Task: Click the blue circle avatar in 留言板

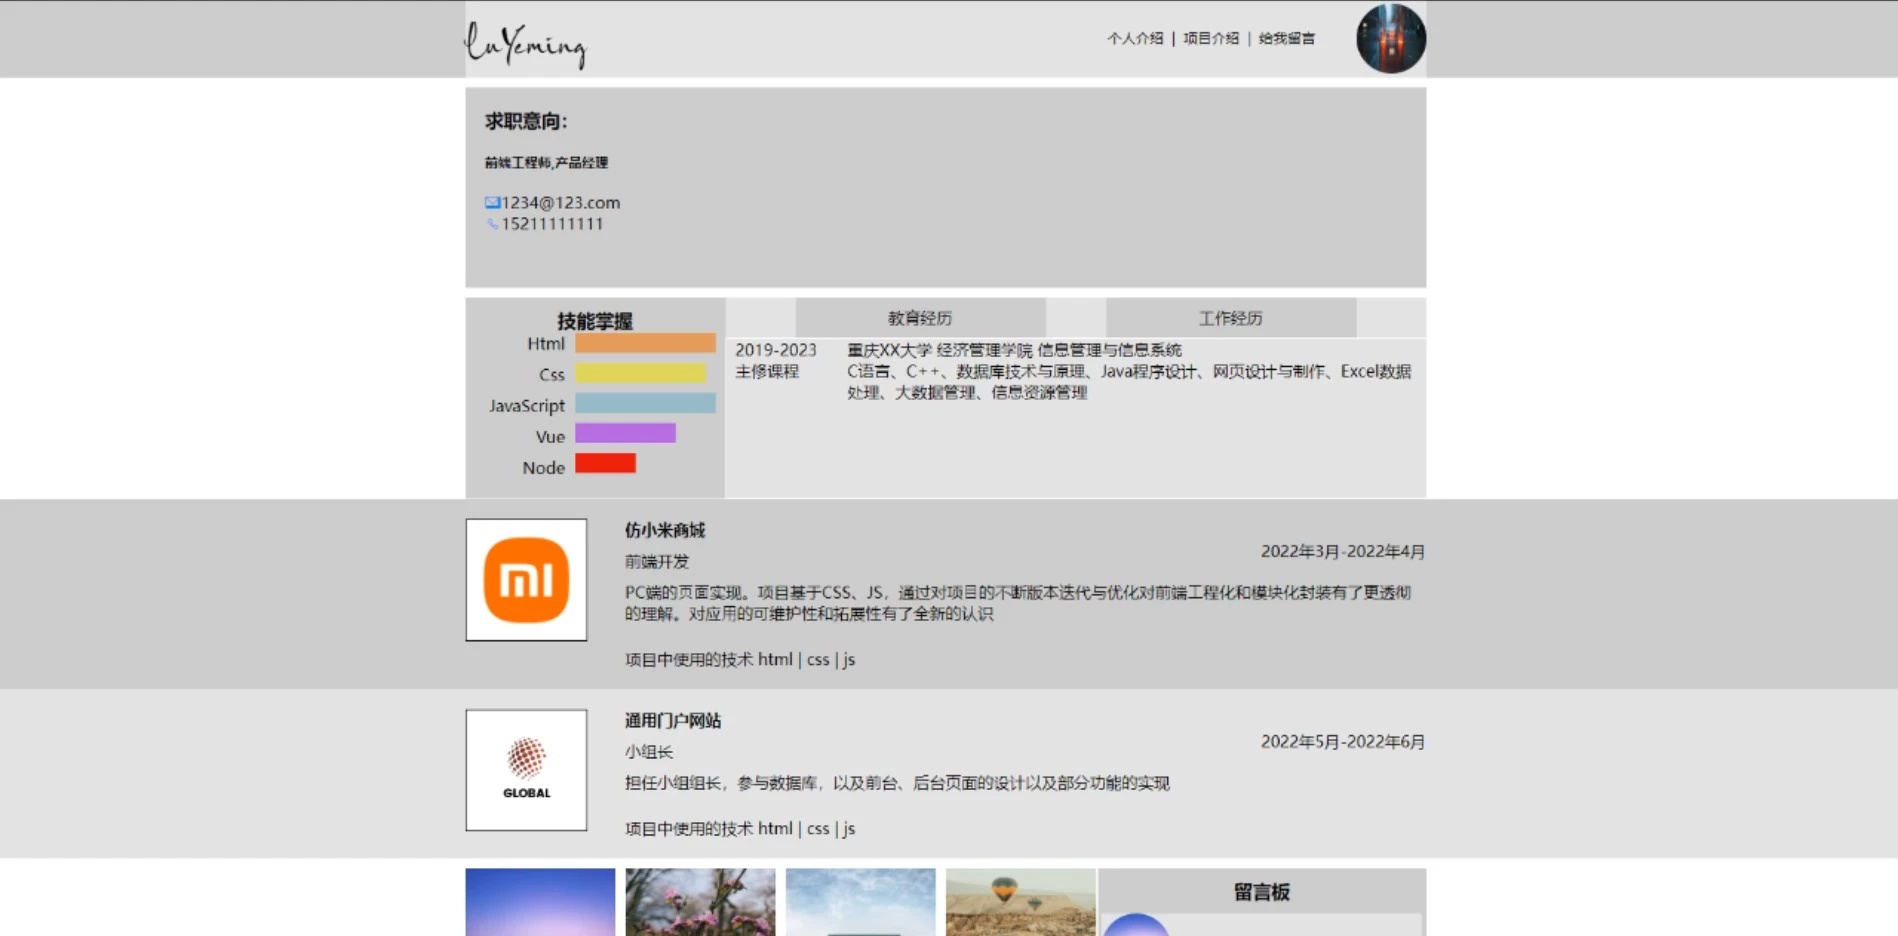Action: 1136,925
